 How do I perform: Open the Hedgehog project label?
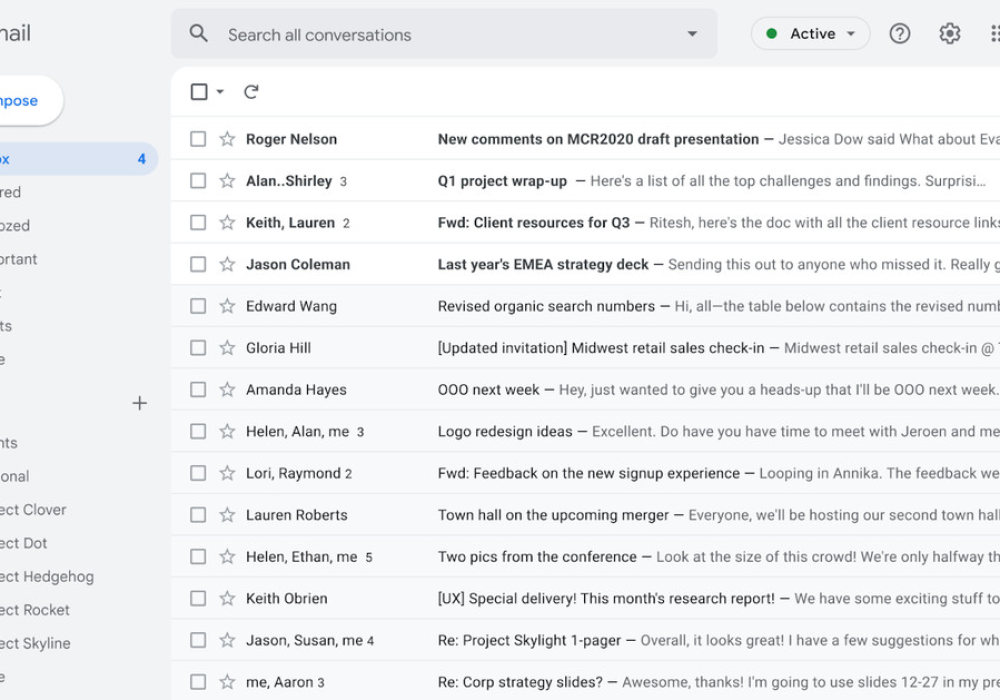tap(47, 577)
